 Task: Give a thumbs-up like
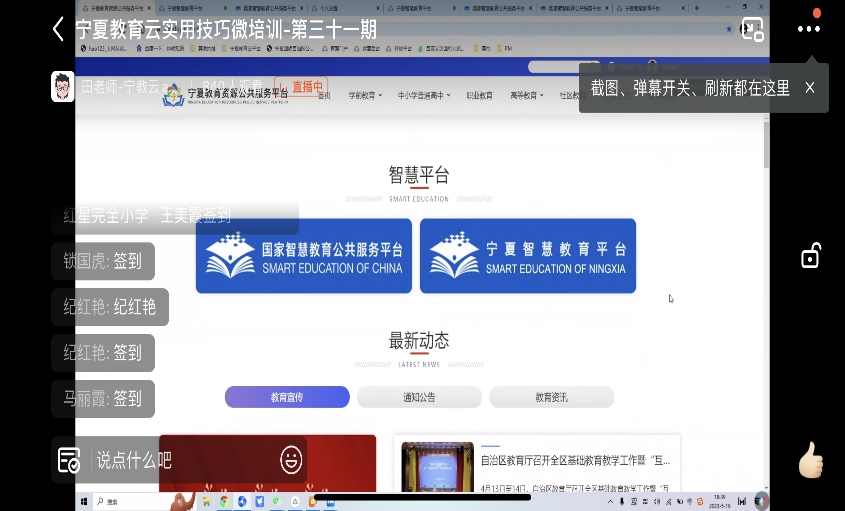pyautogui.click(x=811, y=460)
